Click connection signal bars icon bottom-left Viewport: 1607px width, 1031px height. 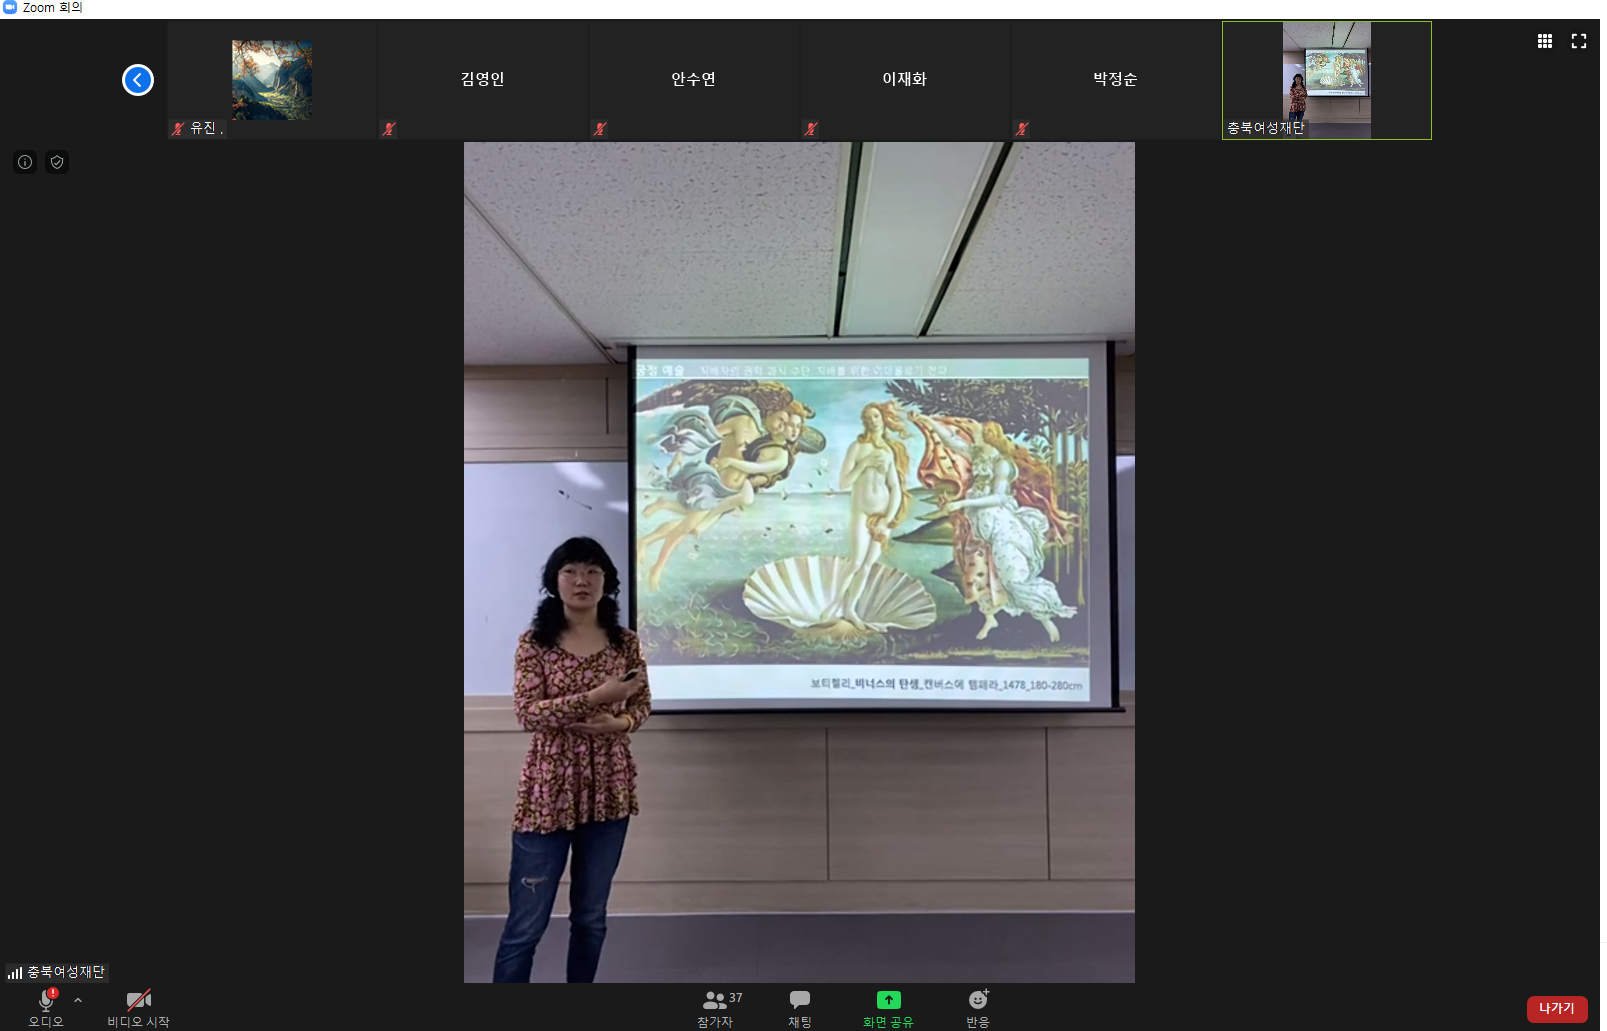[x=15, y=973]
